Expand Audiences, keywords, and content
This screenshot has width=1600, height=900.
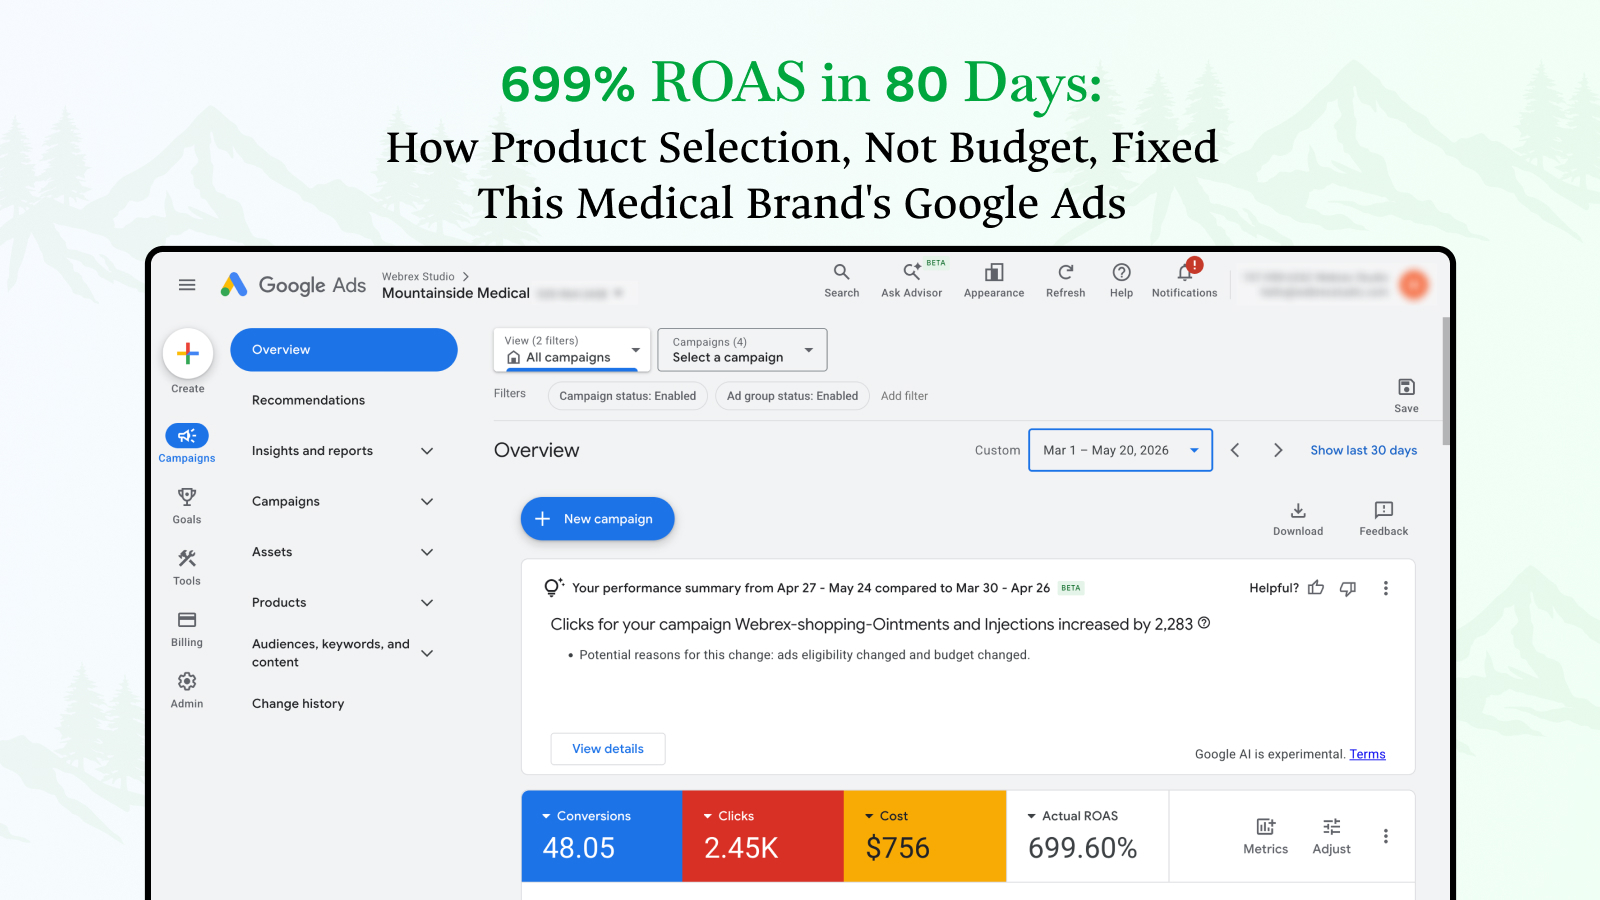tap(427, 653)
